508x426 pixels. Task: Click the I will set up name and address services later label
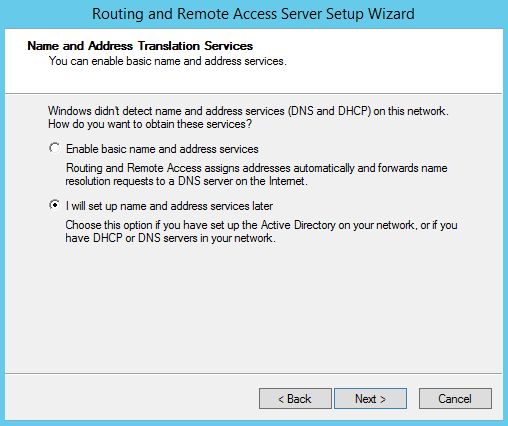(169, 206)
